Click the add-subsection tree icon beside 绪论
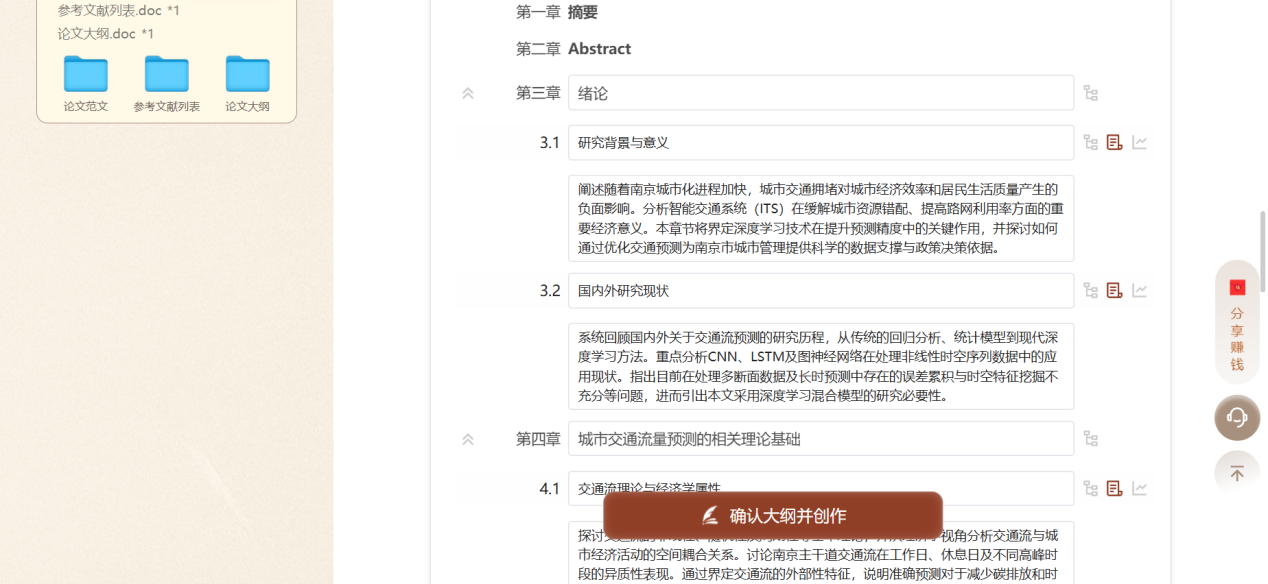 pos(1091,93)
